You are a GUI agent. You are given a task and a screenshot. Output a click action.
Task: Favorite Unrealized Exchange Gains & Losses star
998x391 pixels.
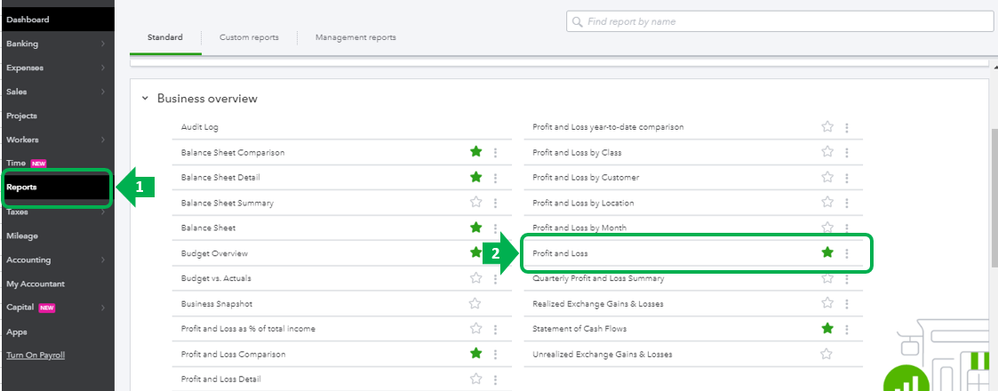click(x=826, y=353)
